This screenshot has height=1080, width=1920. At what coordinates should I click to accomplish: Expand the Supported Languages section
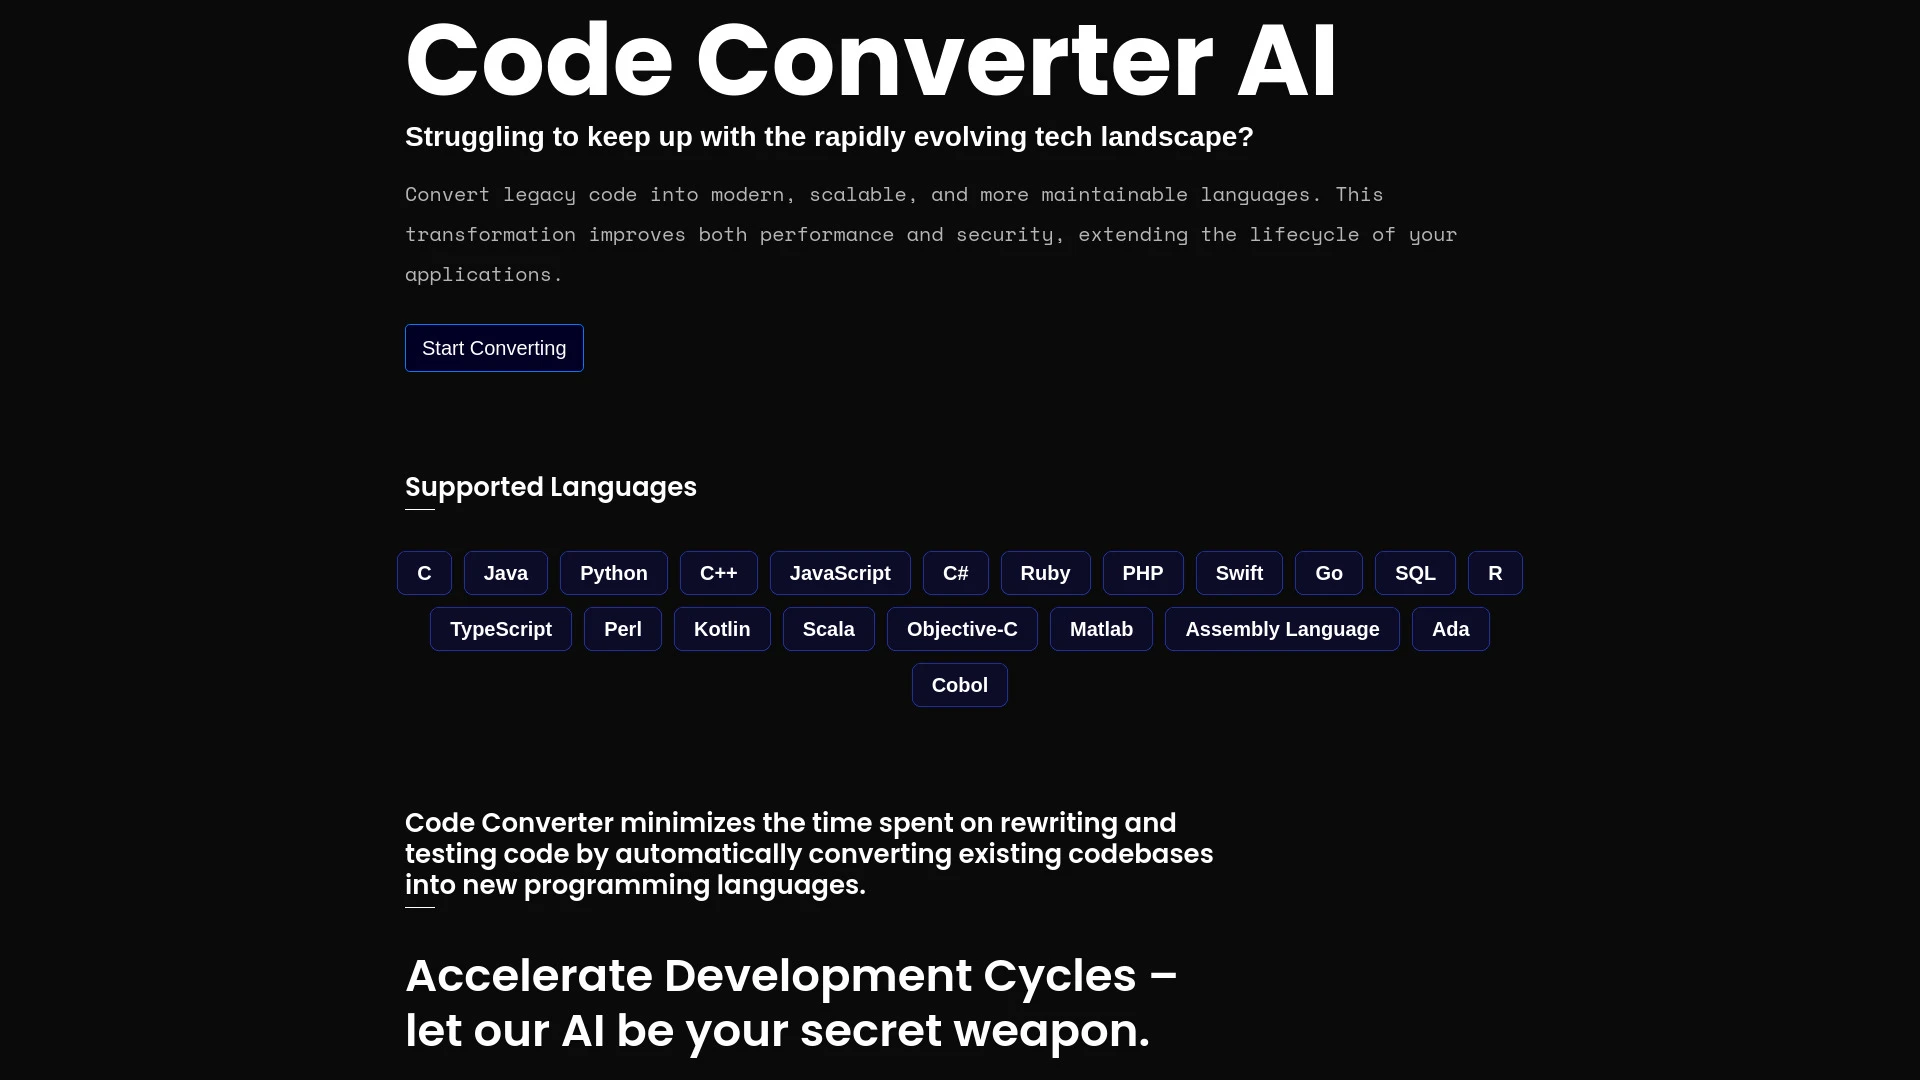click(550, 487)
